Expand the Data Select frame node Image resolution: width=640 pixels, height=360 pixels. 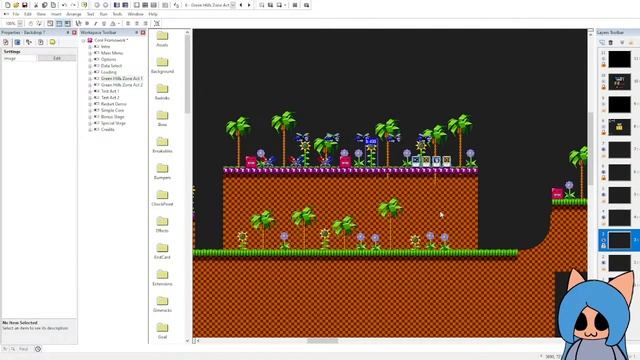tap(90, 66)
